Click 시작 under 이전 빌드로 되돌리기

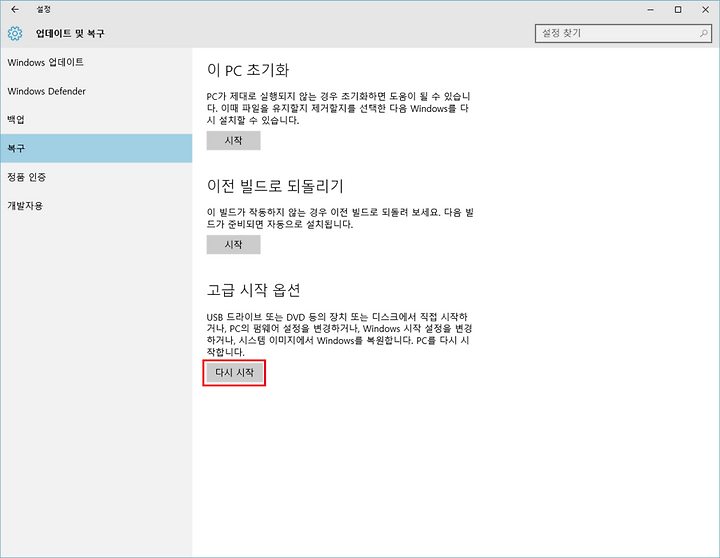coord(233,245)
